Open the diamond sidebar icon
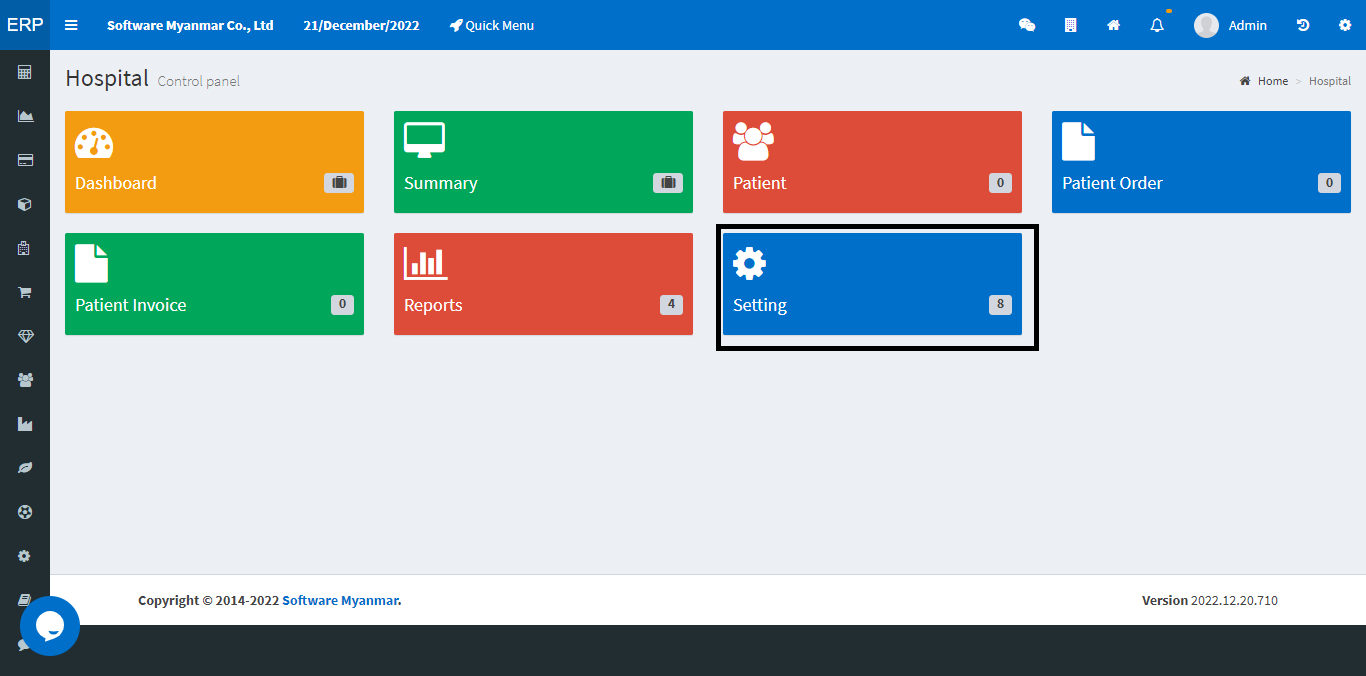1366x676 pixels. pyautogui.click(x=25, y=336)
